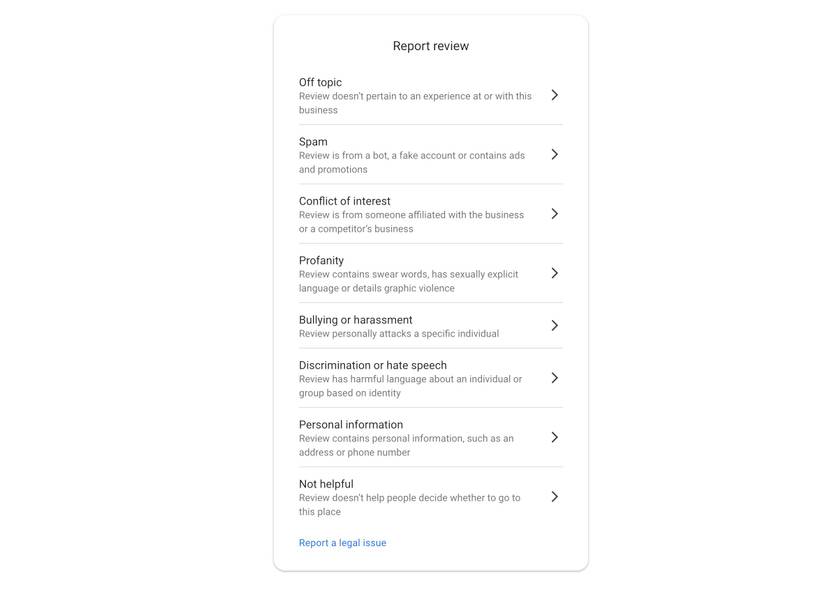Select the Conflict of interest option
The height and width of the screenshot is (597, 825).
[420, 212]
